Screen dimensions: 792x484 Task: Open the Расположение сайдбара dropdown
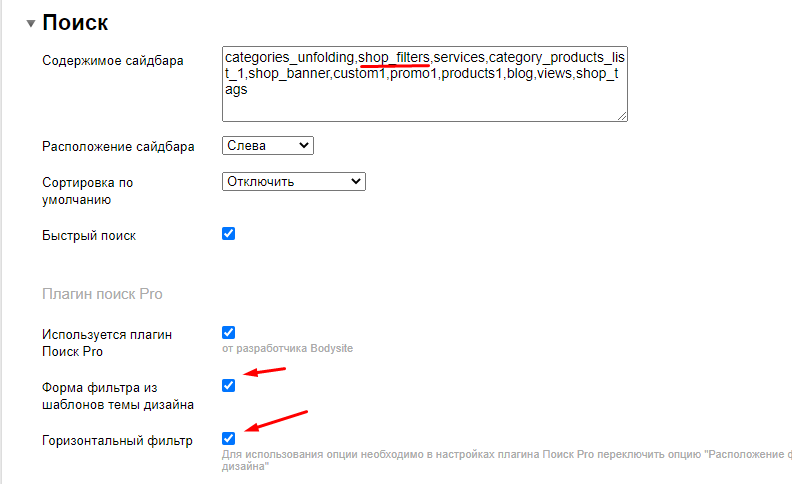pos(268,146)
